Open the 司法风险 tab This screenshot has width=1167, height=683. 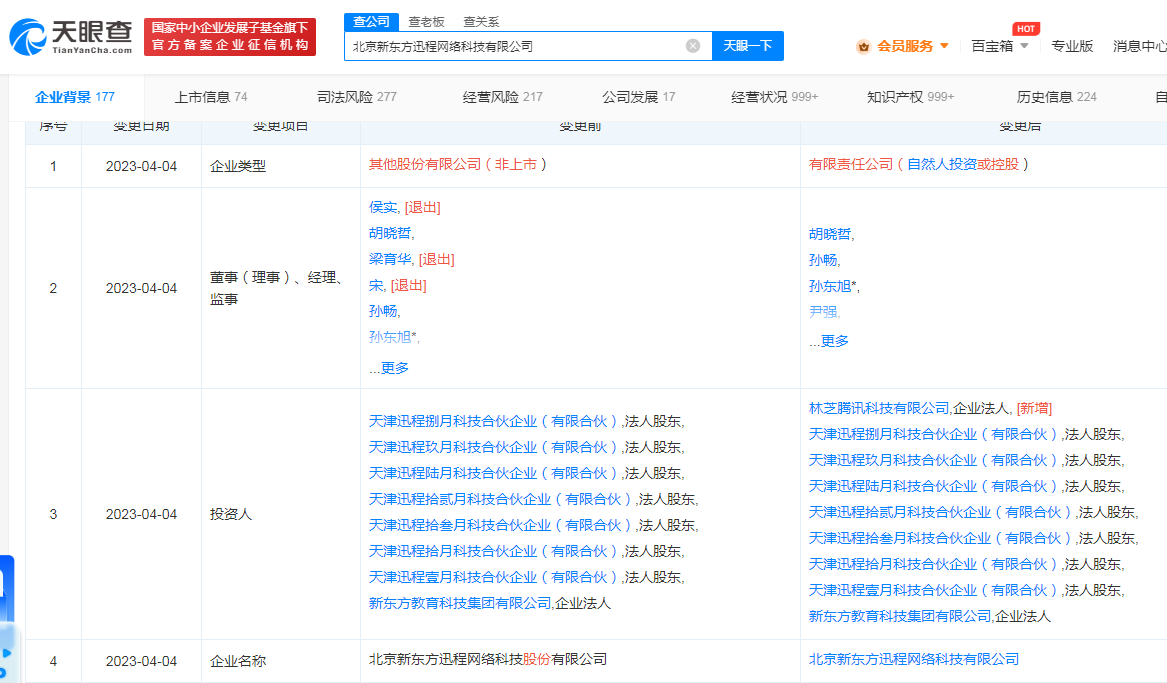[357, 97]
